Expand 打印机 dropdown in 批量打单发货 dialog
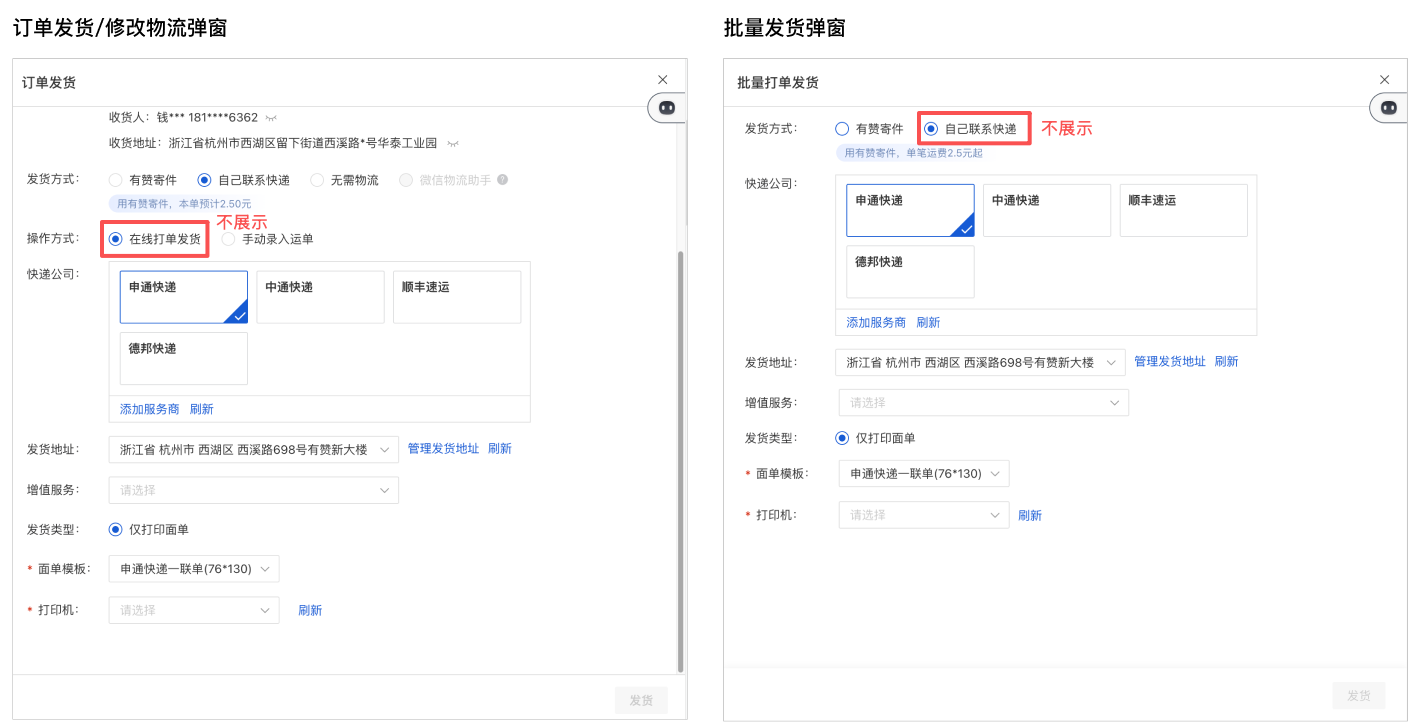The width and height of the screenshot is (1414, 727). [x=923, y=515]
